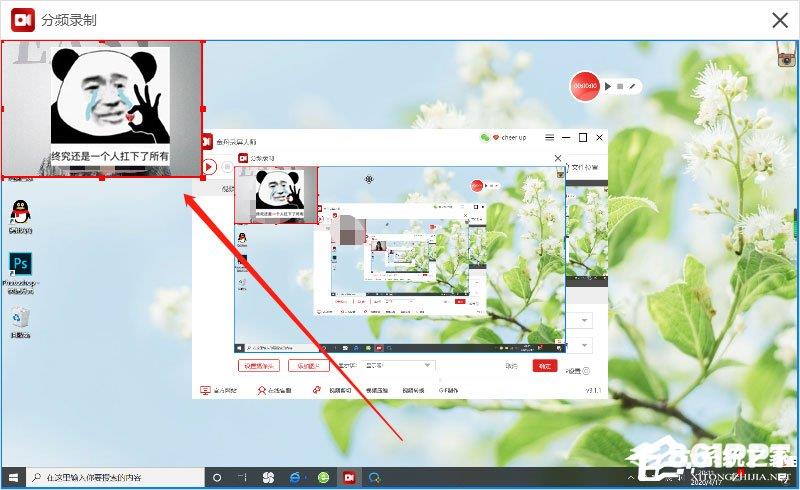Stop recording with the square stop button

coord(620,87)
